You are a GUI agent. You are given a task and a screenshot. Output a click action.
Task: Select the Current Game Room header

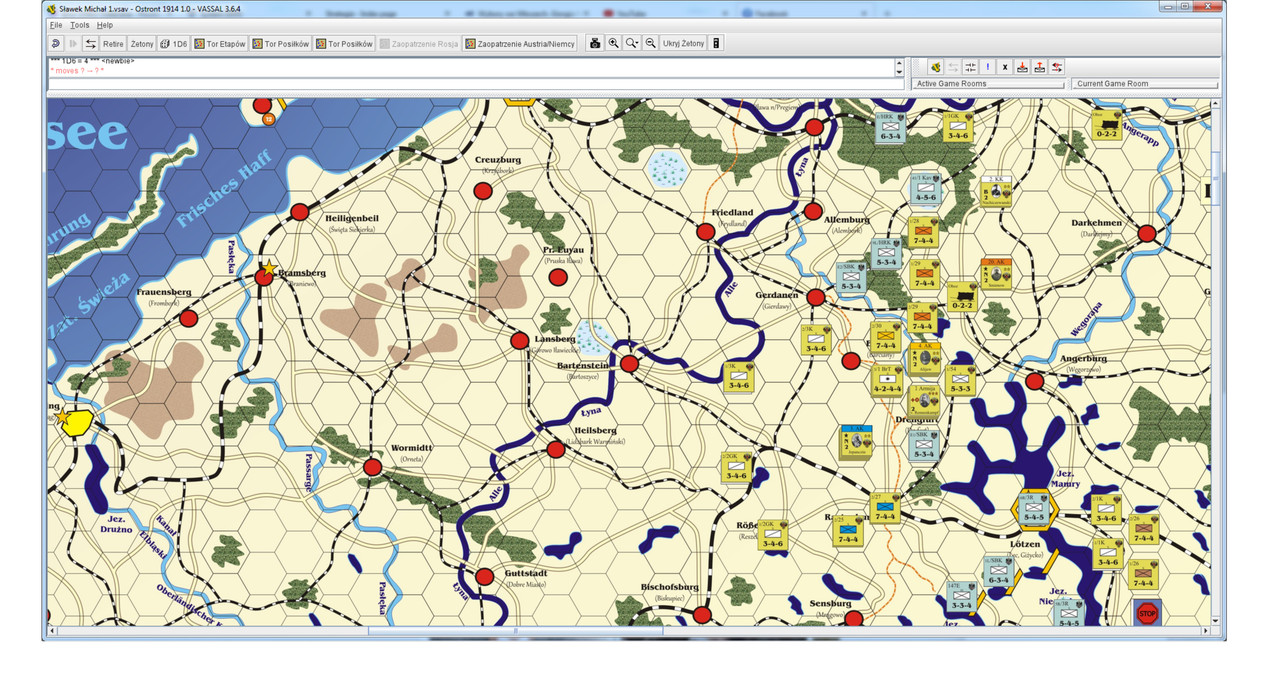point(1145,84)
